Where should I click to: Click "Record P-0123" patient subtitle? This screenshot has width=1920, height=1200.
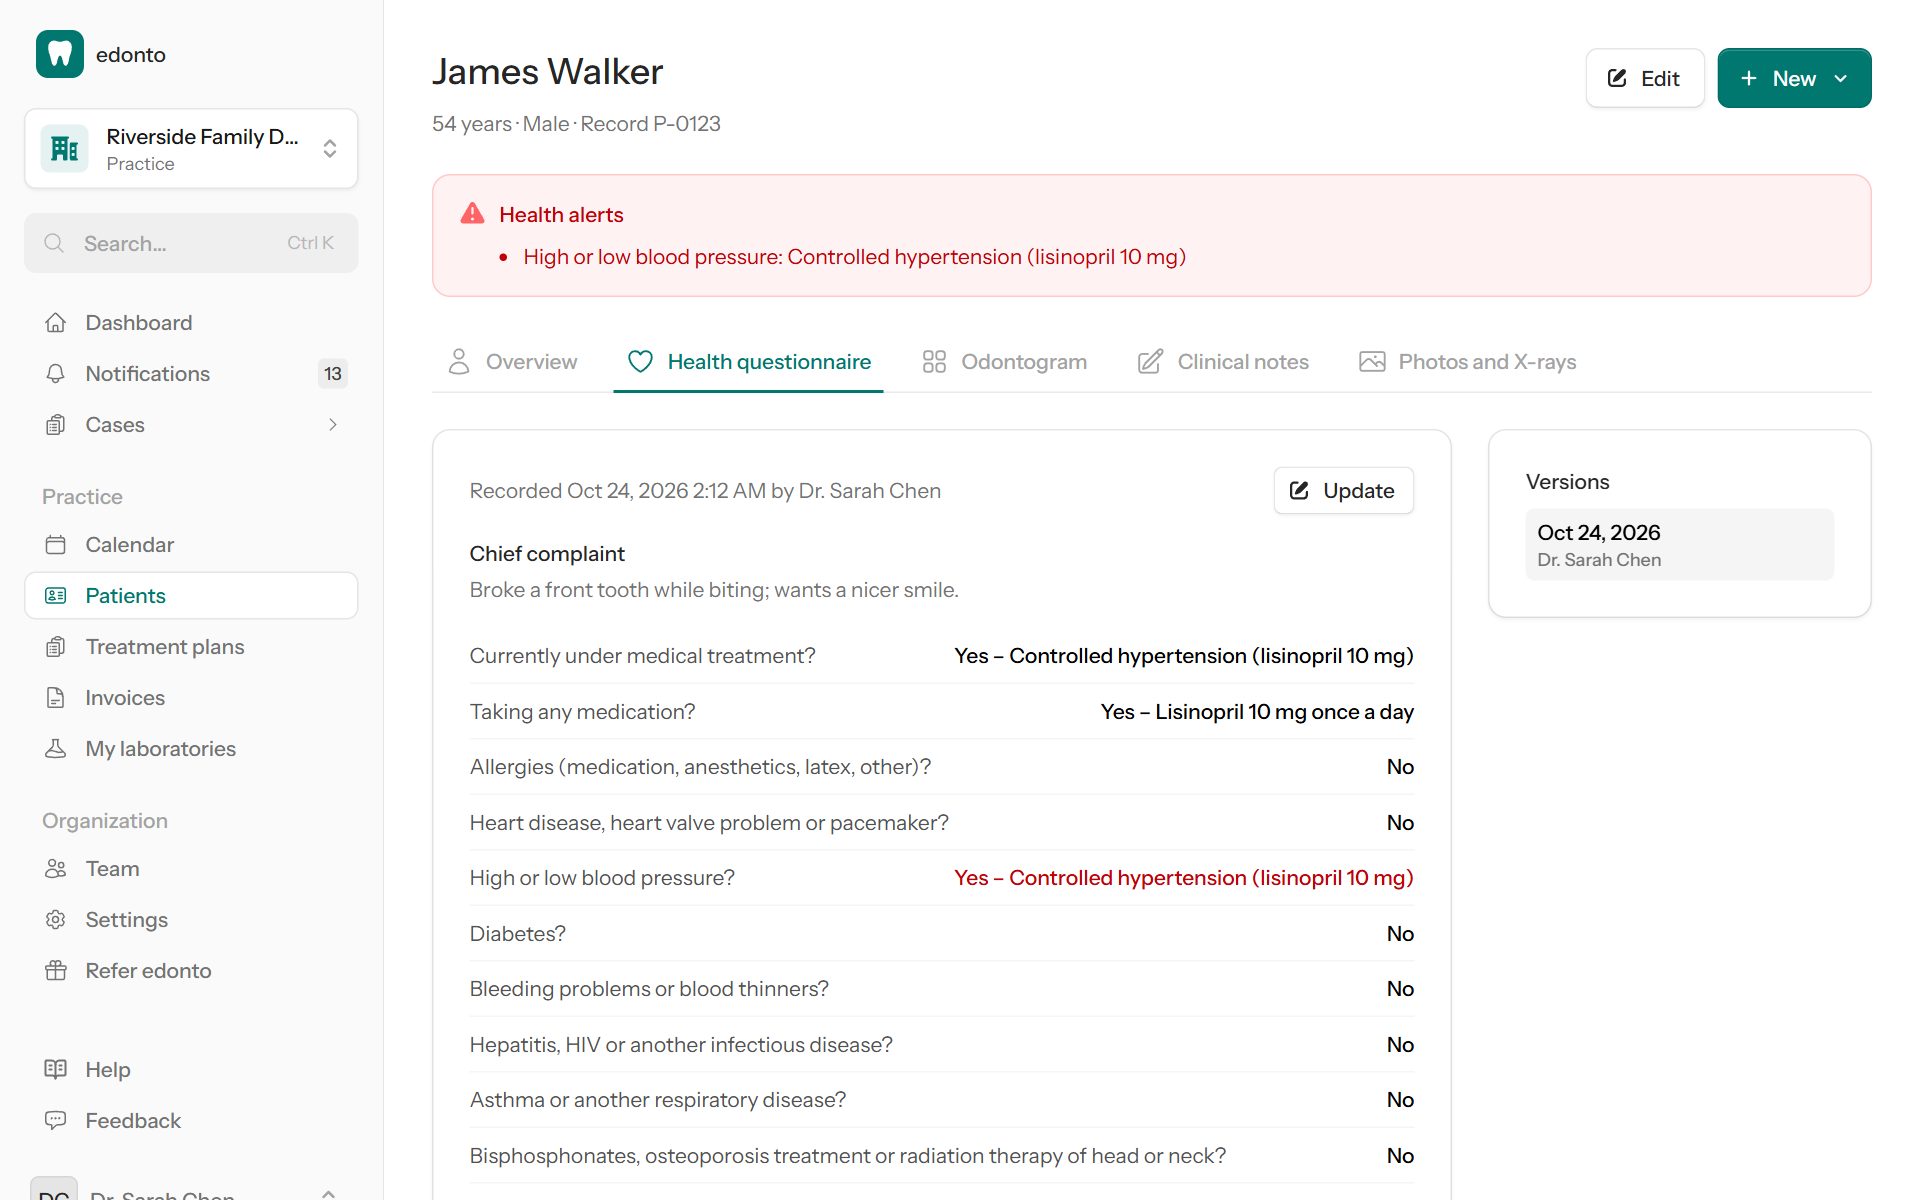(x=650, y=124)
